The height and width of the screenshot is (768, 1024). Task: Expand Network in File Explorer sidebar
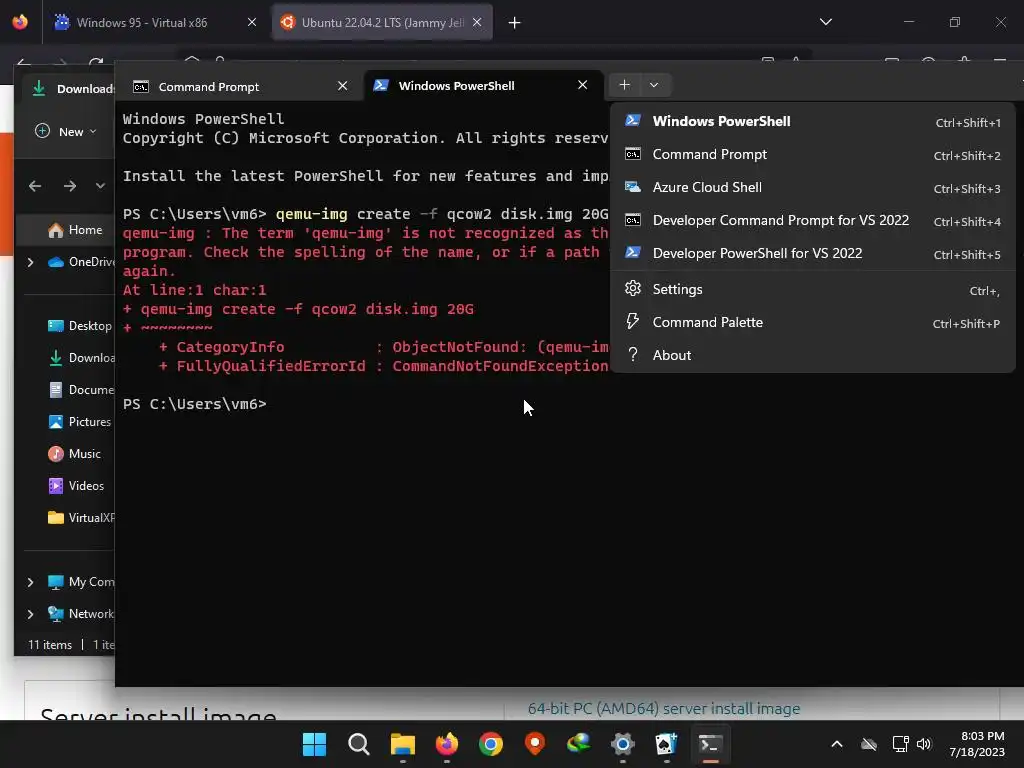(x=30, y=614)
